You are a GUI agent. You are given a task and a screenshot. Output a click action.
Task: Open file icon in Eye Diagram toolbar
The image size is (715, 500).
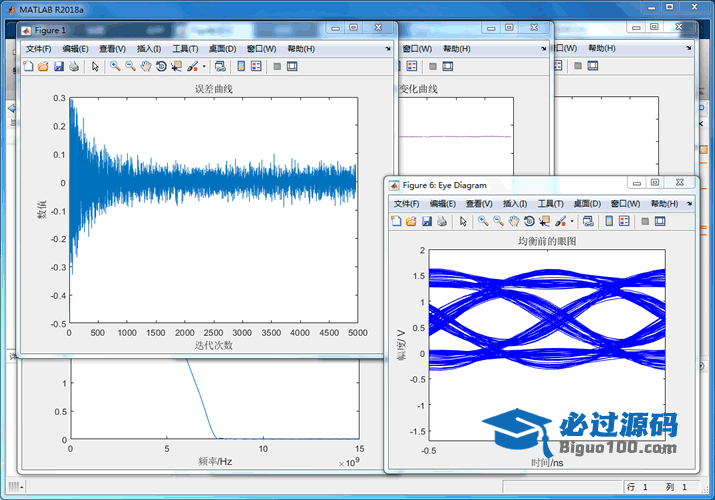tap(411, 221)
